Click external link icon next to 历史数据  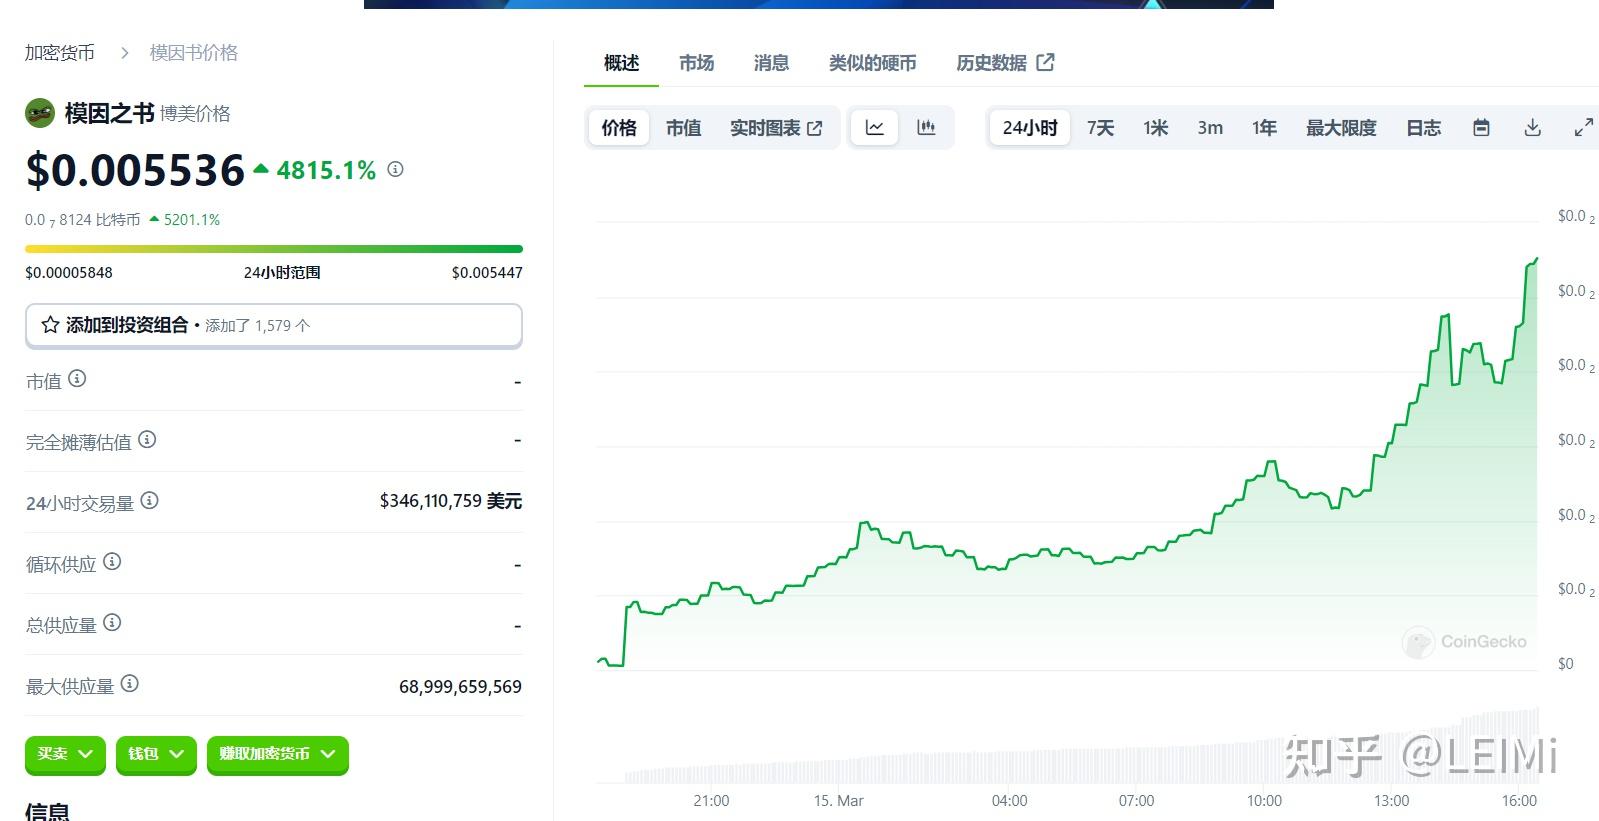coord(1046,62)
